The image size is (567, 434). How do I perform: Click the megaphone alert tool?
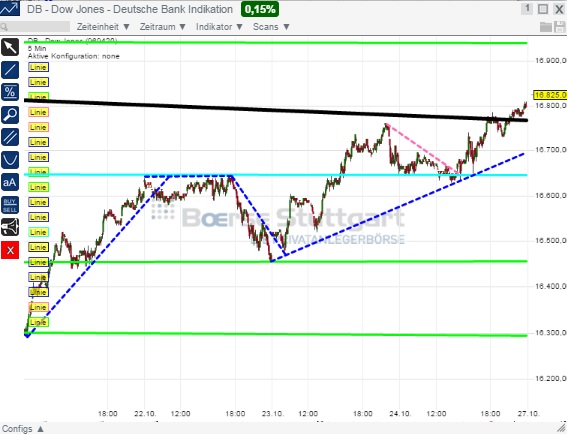click(x=10, y=227)
